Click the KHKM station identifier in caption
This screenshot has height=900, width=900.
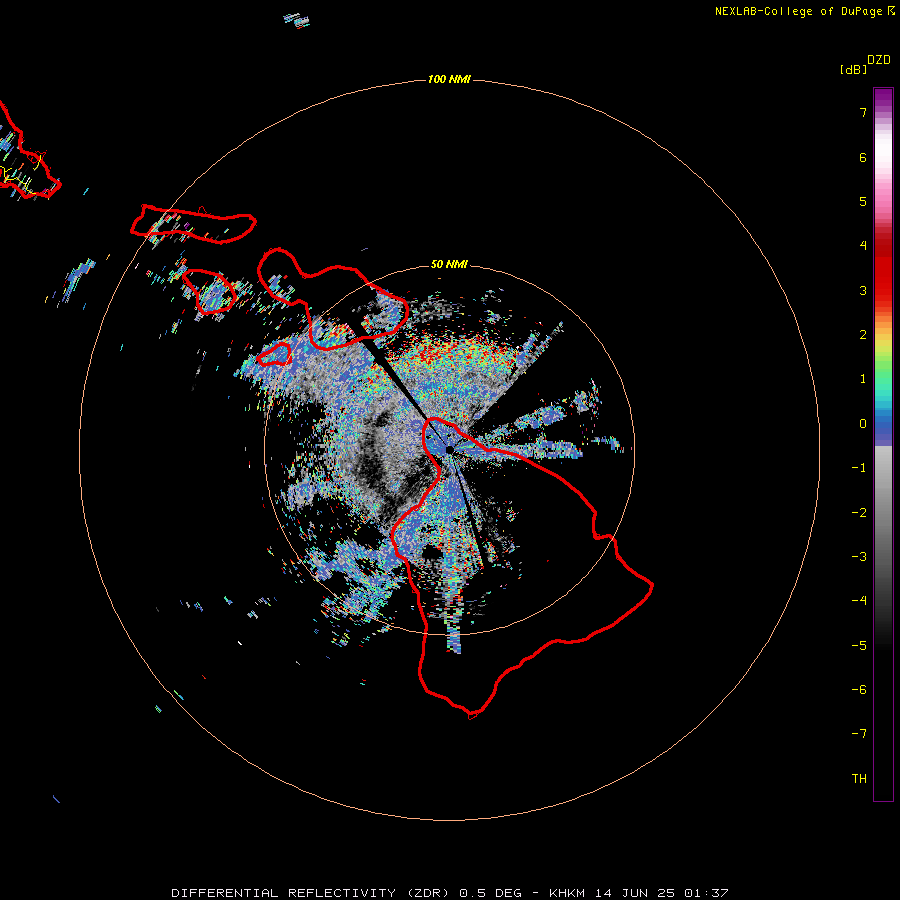(x=568, y=893)
